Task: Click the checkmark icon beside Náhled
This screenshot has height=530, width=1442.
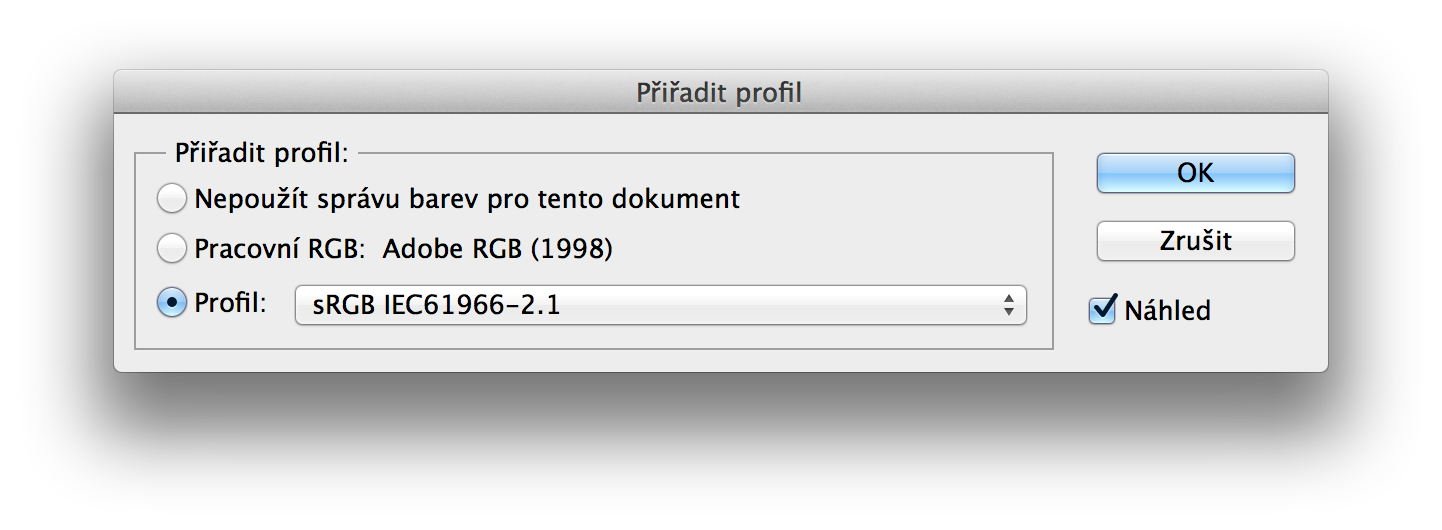Action: [1103, 309]
